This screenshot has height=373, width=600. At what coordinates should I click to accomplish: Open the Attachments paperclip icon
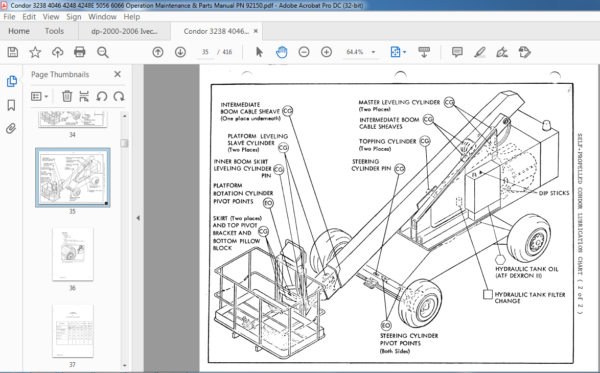click(11, 129)
